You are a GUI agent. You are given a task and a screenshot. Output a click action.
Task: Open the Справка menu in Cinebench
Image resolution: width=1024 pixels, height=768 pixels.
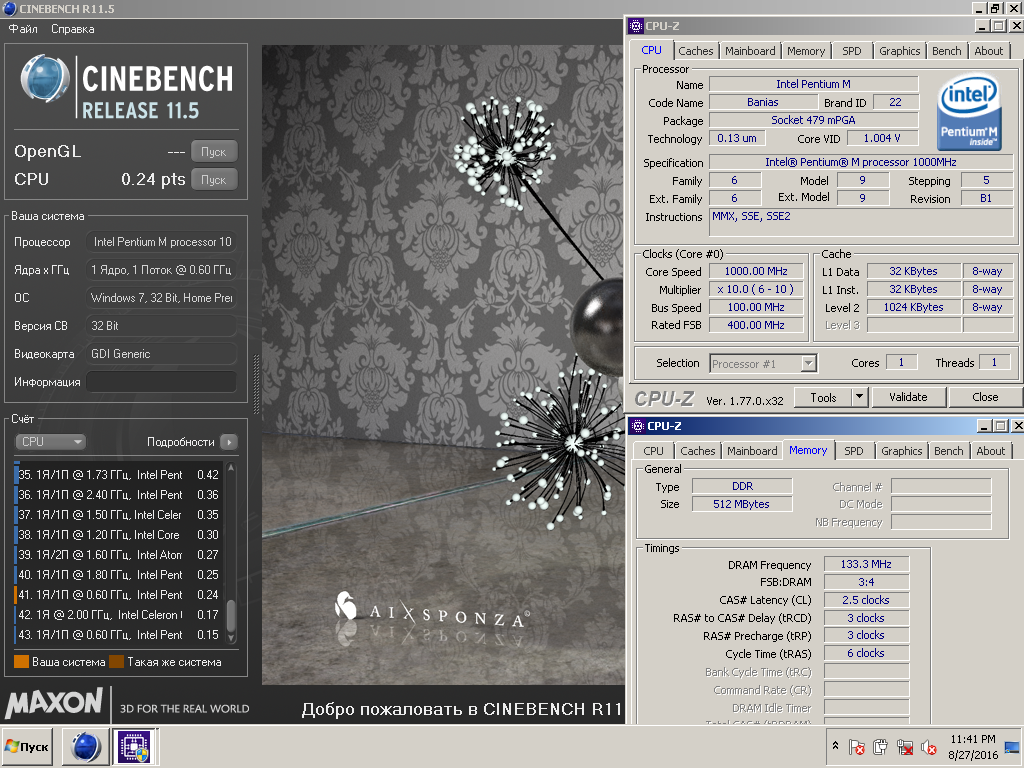click(x=72, y=29)
